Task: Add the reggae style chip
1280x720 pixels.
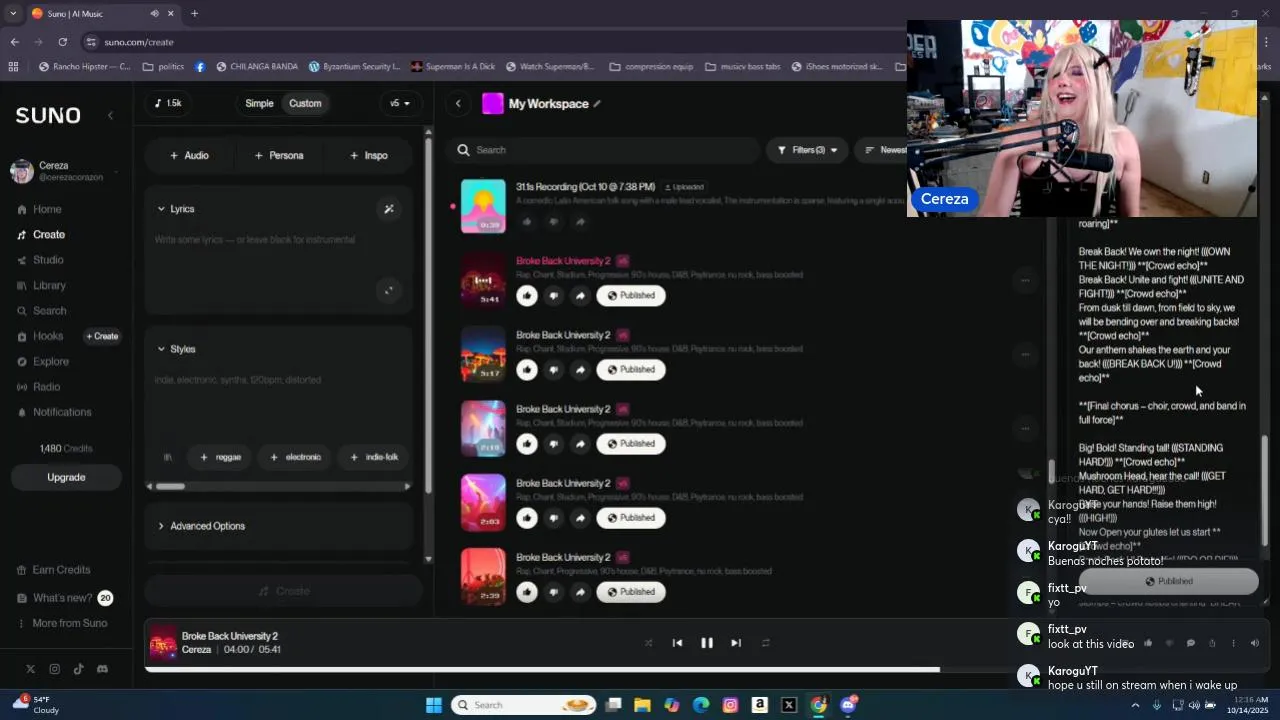Action: pos(221,457)
